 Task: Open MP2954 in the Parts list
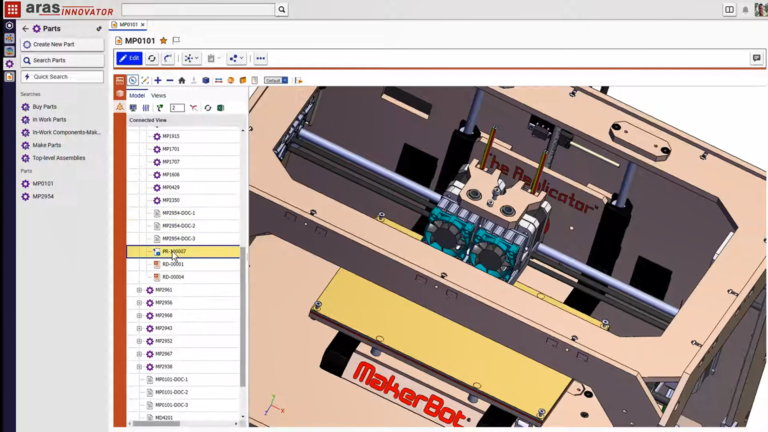[x=43, y=196]
